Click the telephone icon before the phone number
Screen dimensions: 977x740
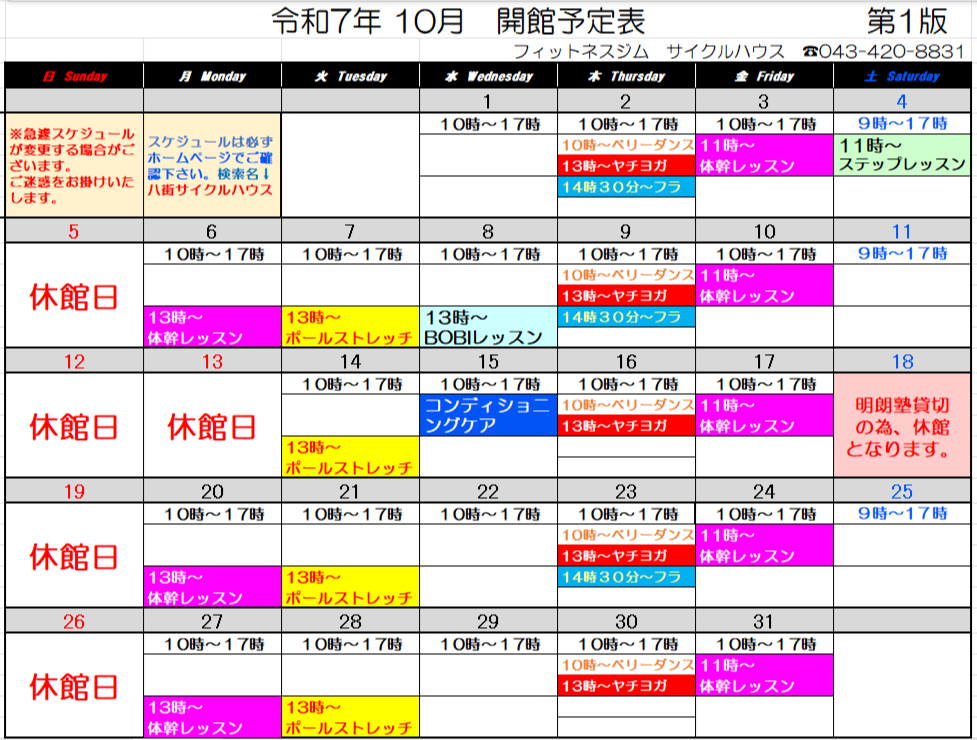(809, 51)
